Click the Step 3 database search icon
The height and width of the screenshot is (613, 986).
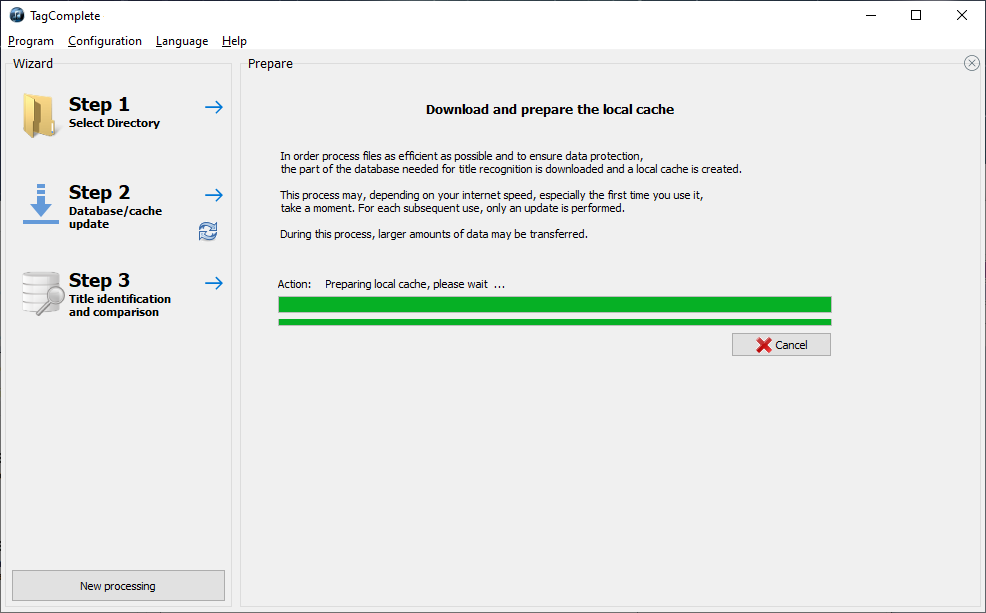(43, 293)
